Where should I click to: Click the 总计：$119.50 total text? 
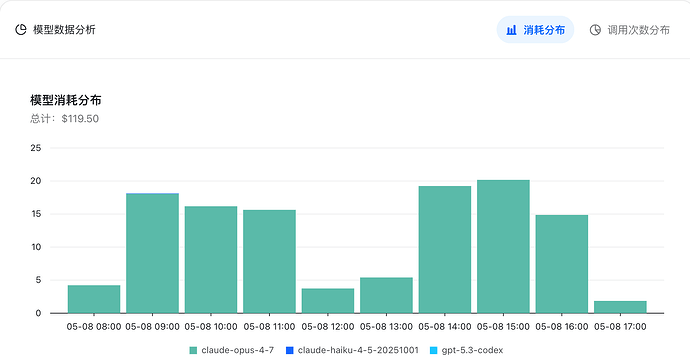64,119
